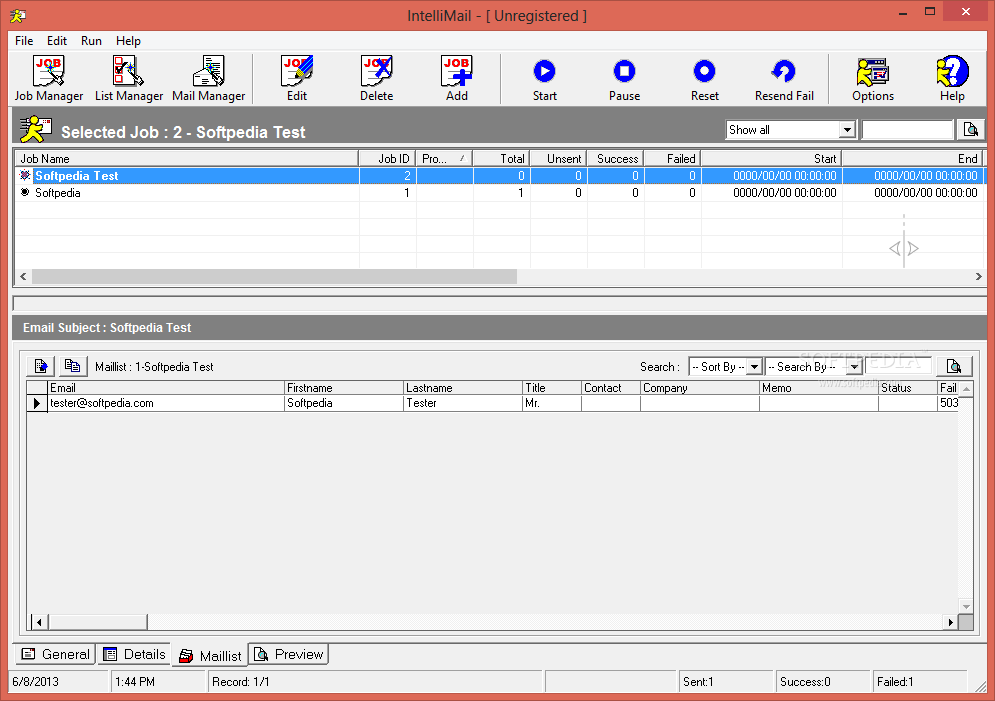This screenshot has width=995, height=701.
Task: Click maillist vertical scroll down arrow
Action: [966, 606]
